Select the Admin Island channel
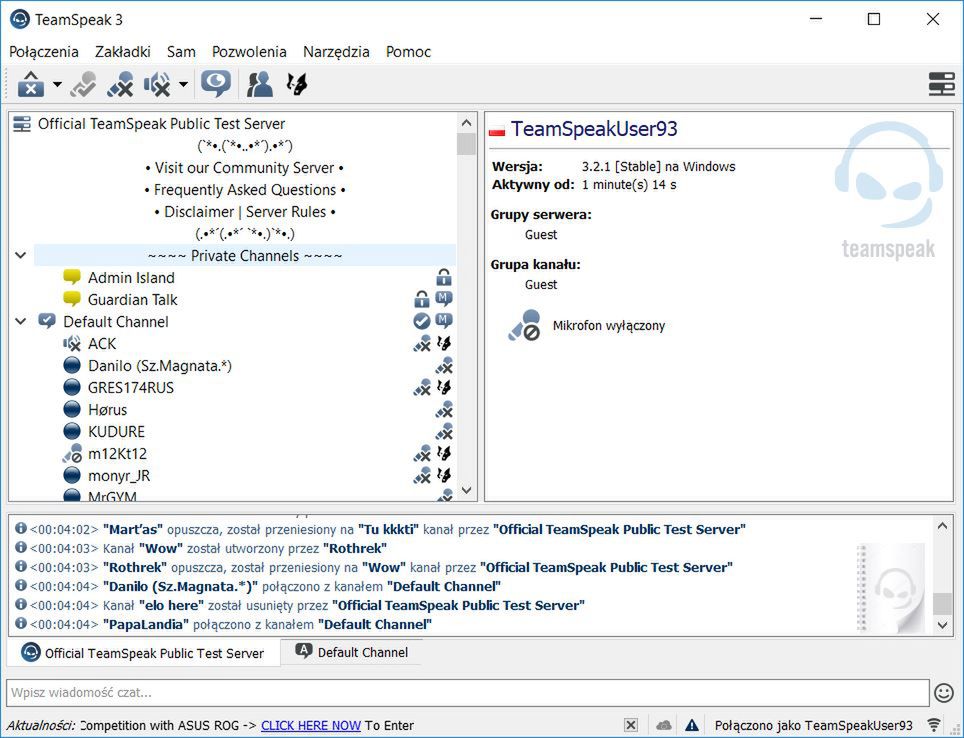The image size is (964, 738). tap(131, 278)
